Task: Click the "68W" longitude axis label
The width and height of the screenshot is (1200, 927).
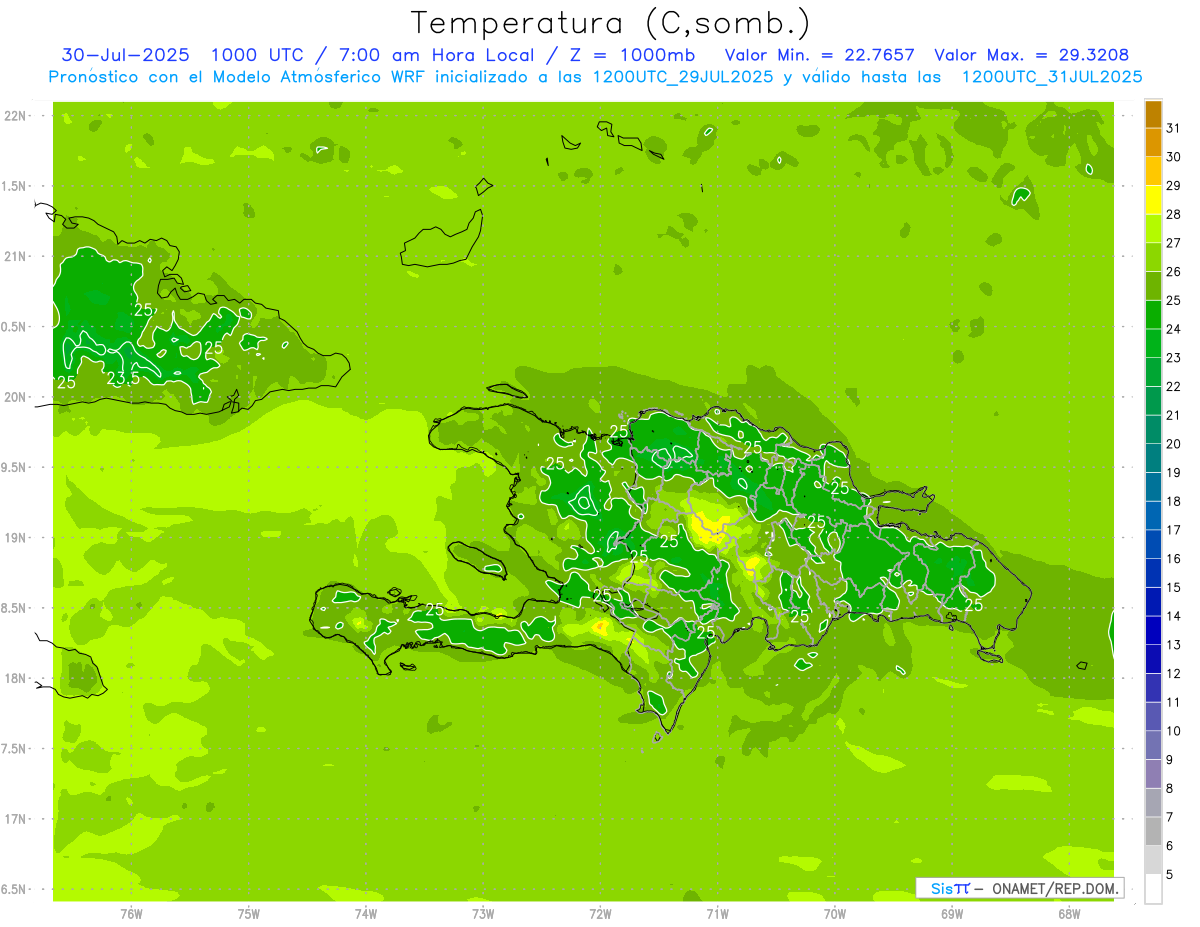Action: click(x=1069, y=914)
